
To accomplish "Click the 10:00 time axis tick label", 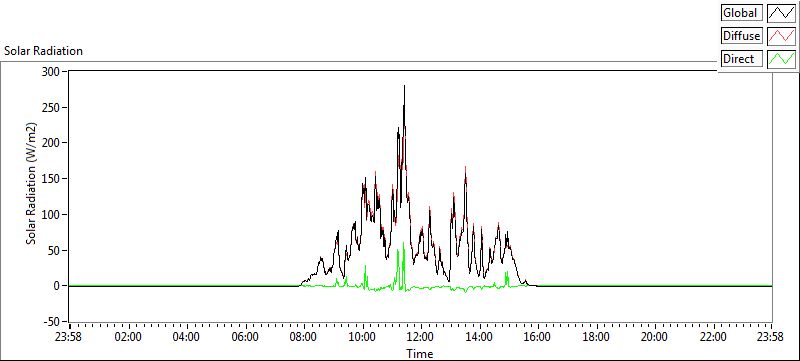I will (363, 337).
